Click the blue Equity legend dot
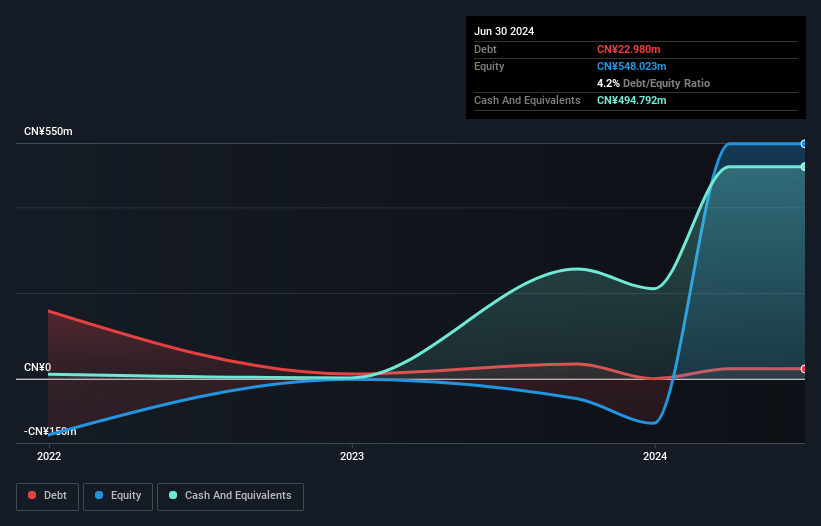Viewport: 821px width, 526px height. pyautogui.click(x=99, y=495)
